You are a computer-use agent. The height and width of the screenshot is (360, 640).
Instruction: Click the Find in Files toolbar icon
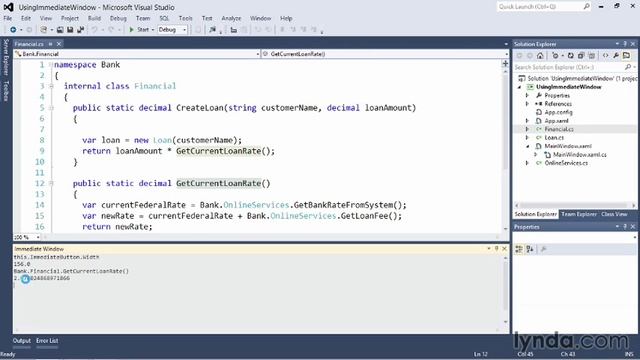(213, 30)
